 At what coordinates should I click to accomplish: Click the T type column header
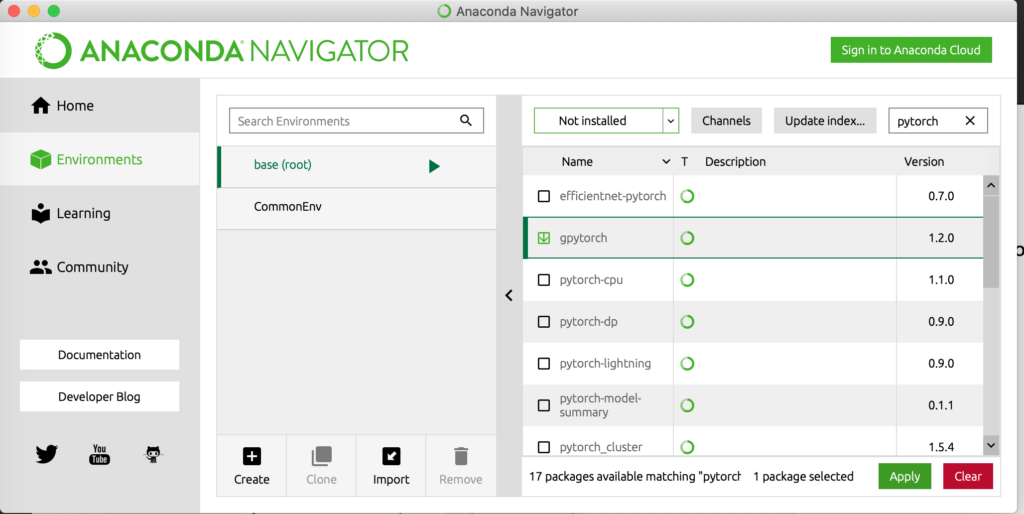coord(684,161)
